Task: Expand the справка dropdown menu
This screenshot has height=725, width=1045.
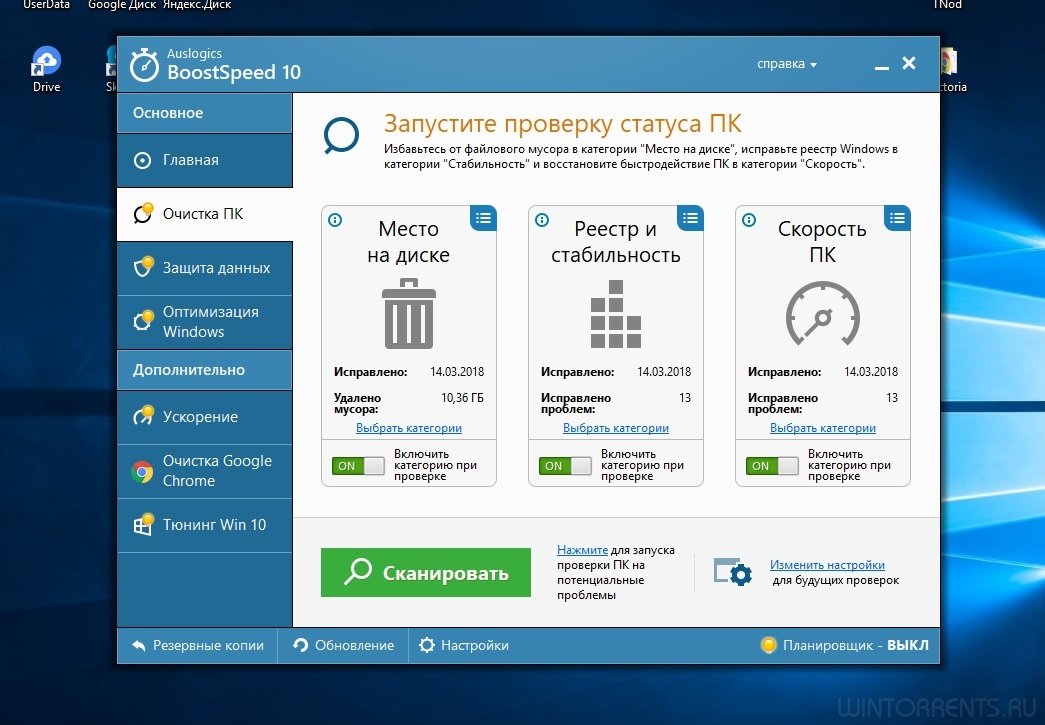Action: coord(787,64)
